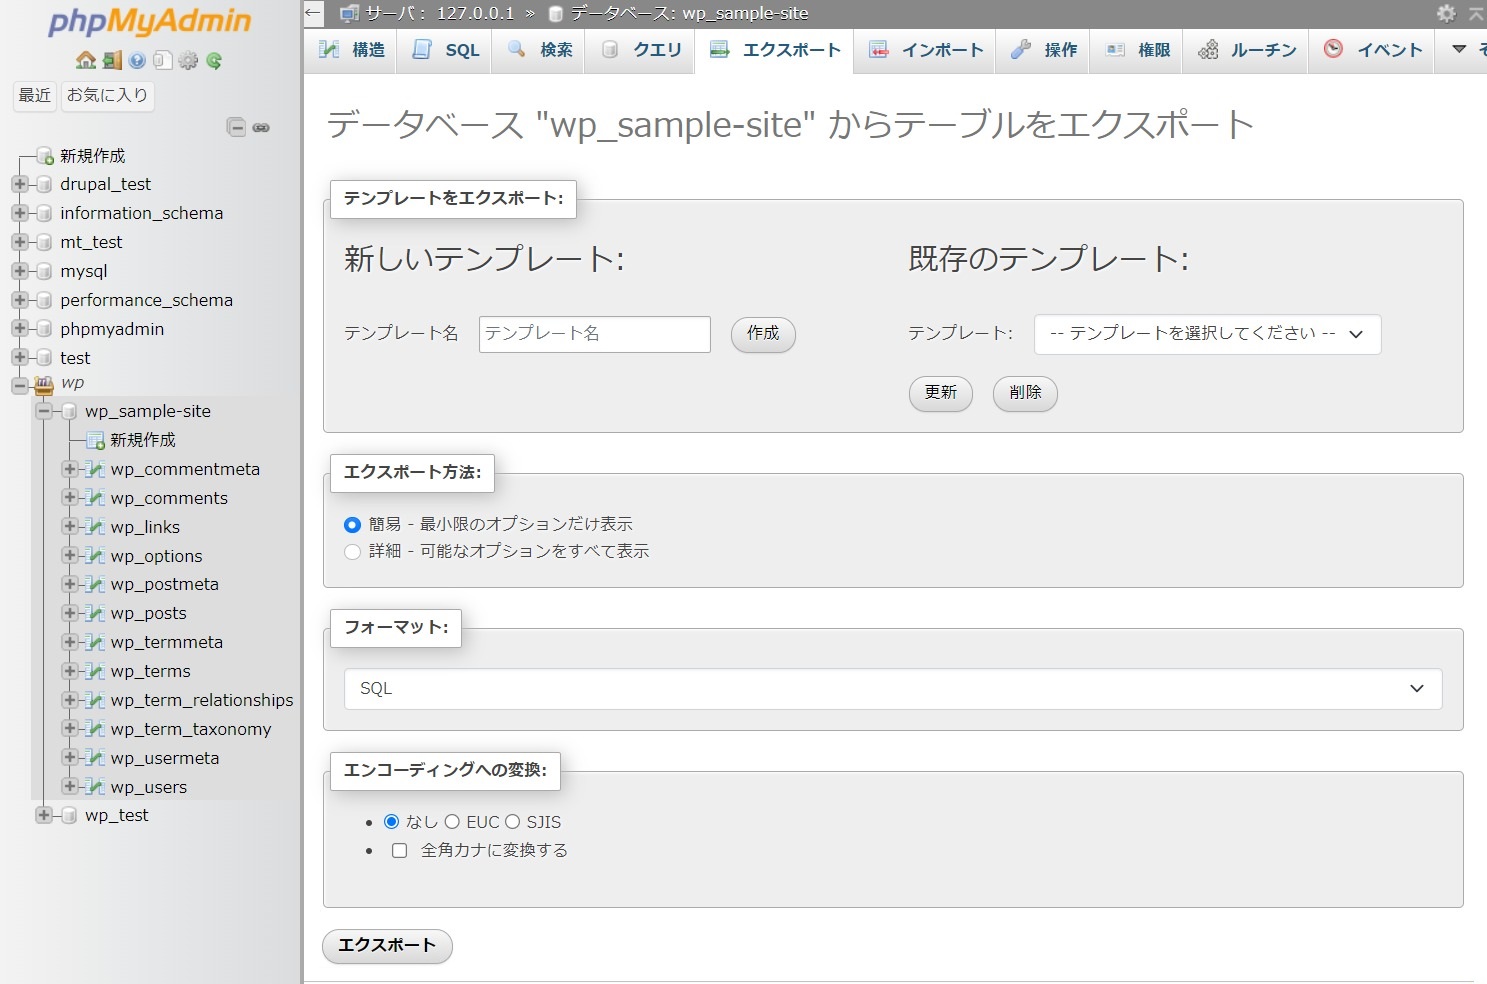The image size is (1487, 984).
Task: Click the wp_posts table icon
Action: click(95, 613)
